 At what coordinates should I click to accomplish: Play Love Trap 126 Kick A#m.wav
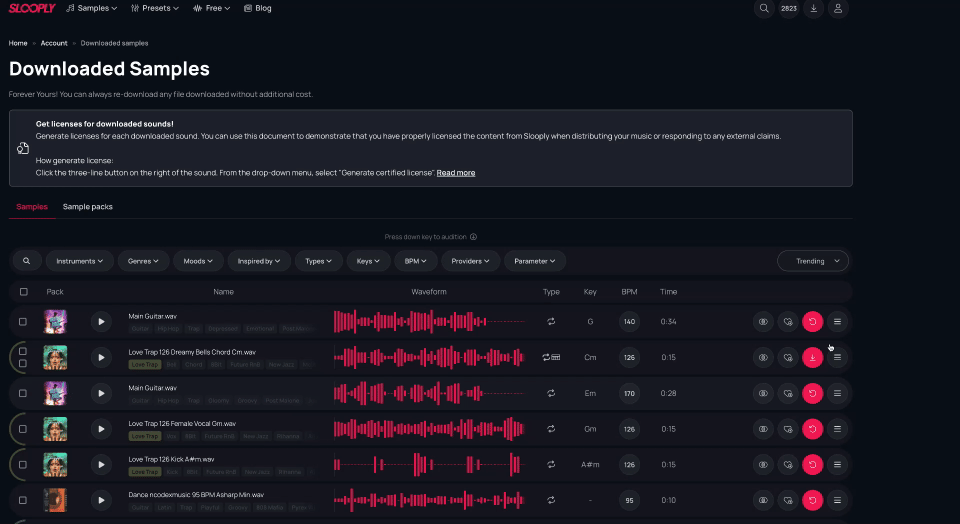(101, 465)
